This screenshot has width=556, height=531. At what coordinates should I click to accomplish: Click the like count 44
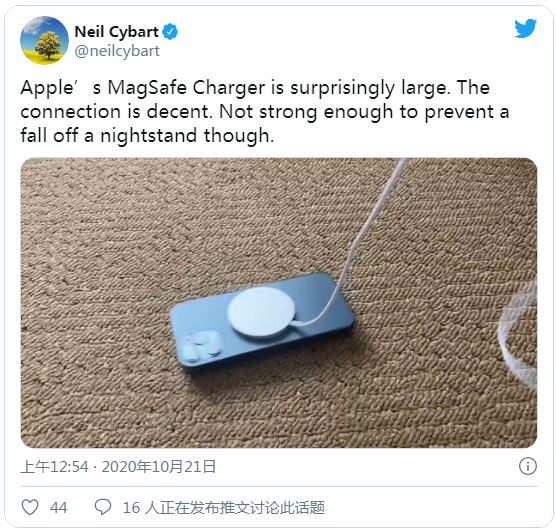(x=59, y=508)
